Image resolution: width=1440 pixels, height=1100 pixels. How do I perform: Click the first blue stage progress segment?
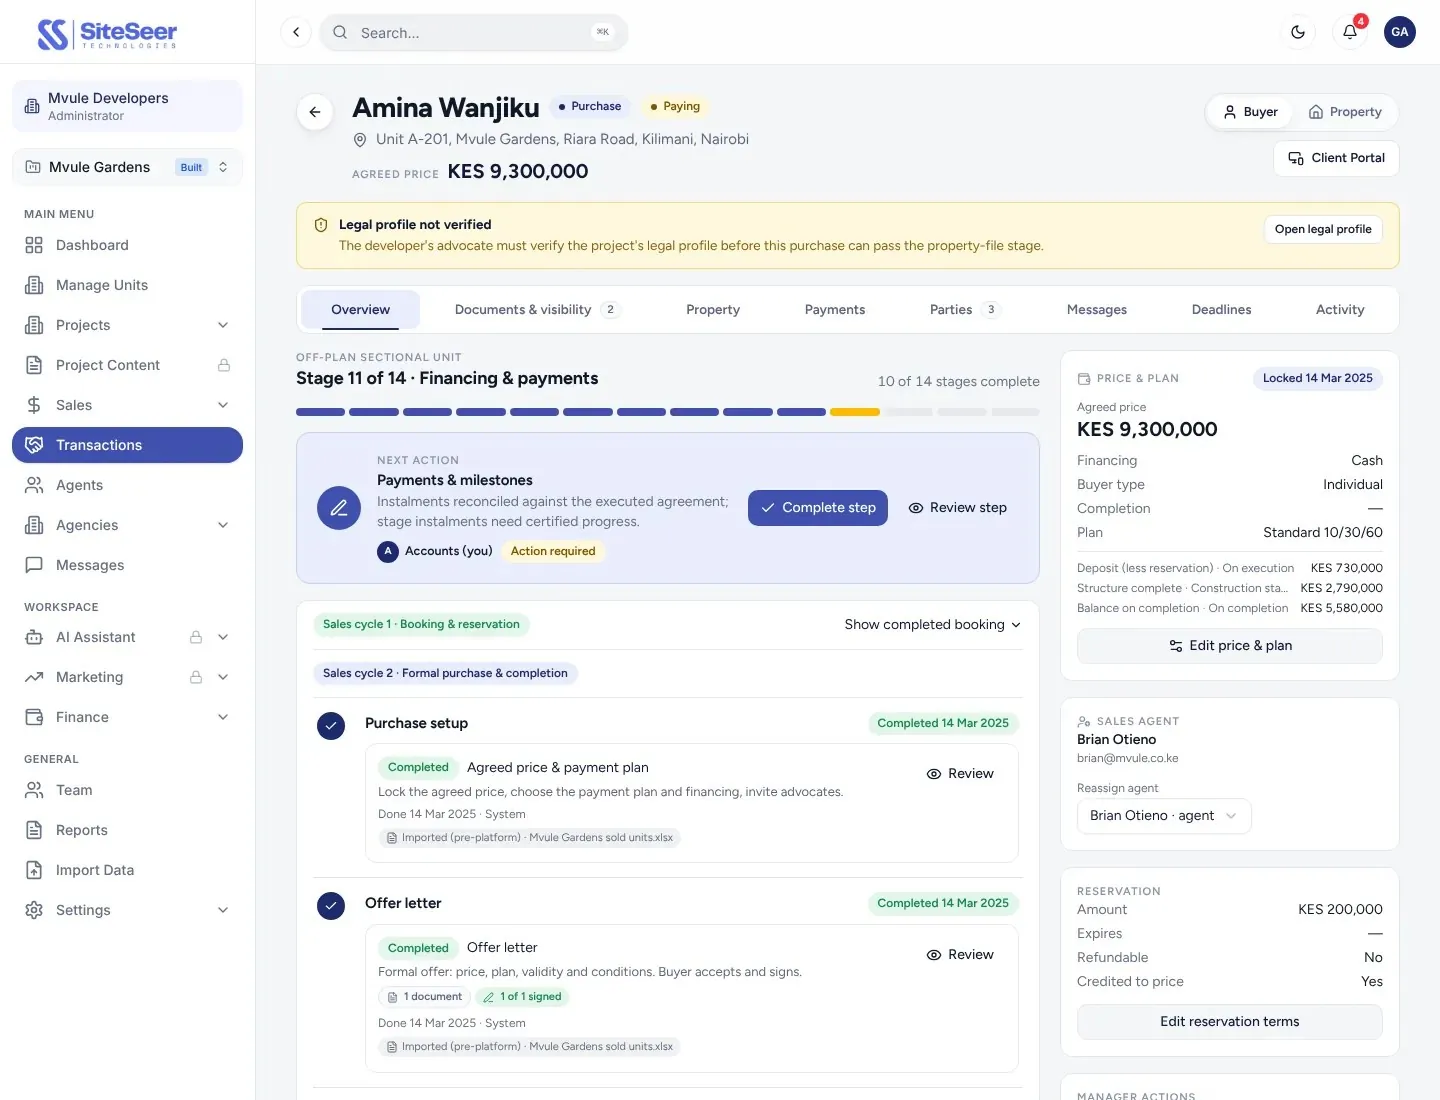(x=320, y=412)
